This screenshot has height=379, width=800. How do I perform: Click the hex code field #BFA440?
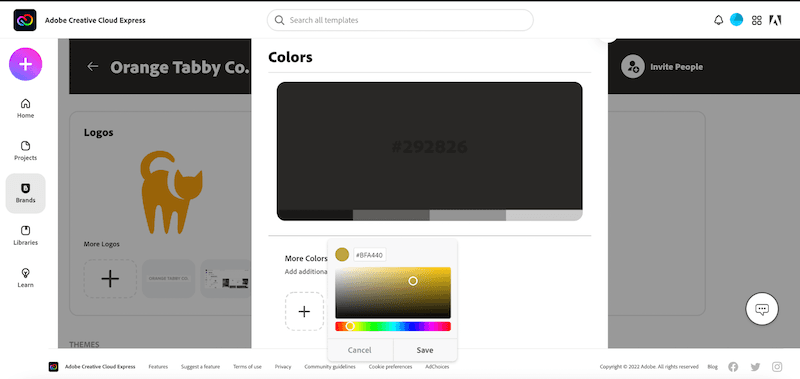pyautogui.click(x=370, y=255)
